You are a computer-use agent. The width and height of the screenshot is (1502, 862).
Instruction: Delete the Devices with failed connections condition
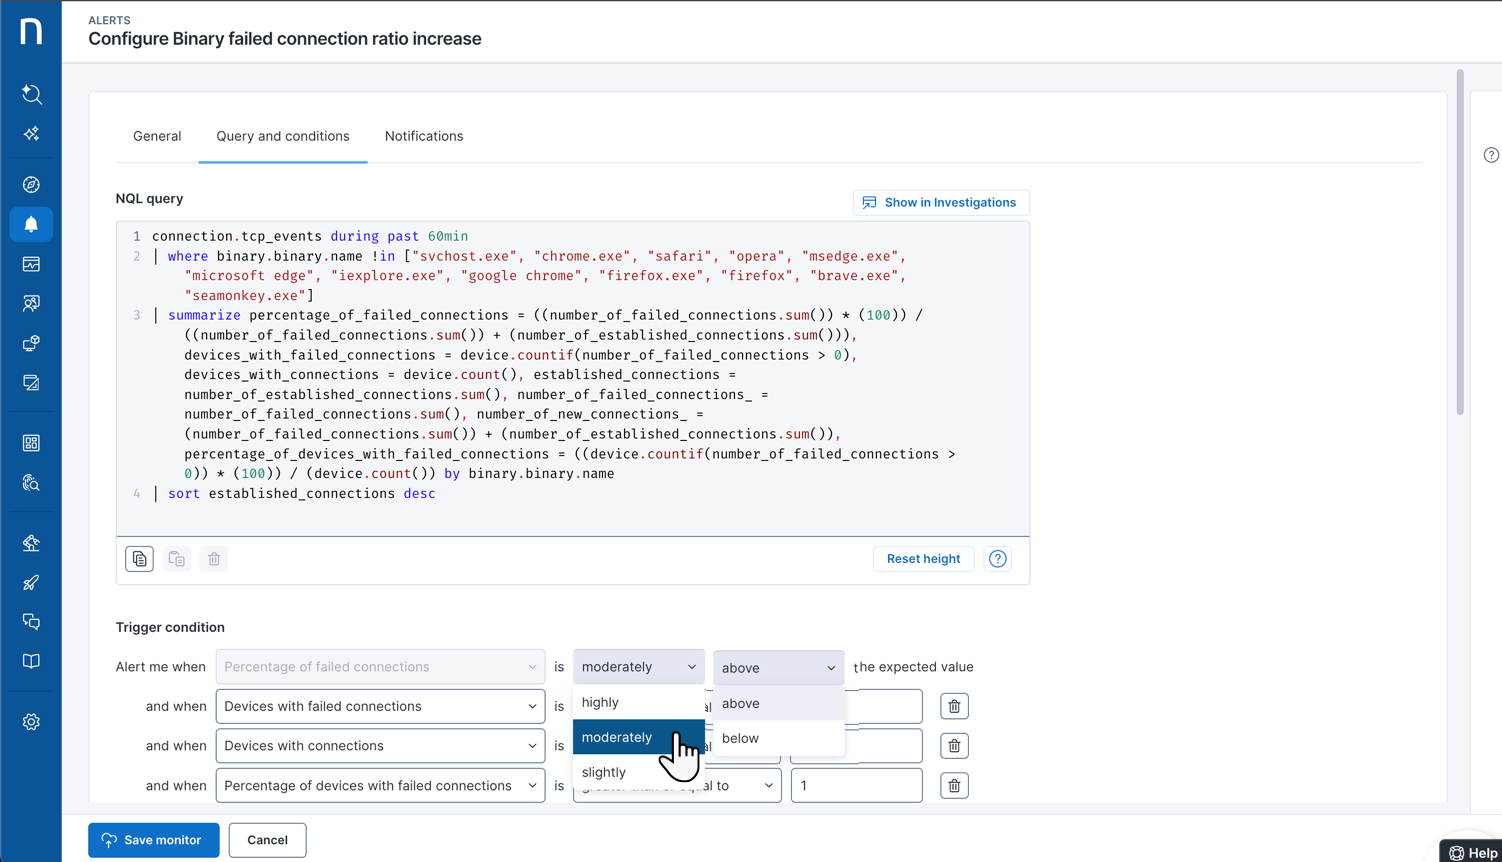(954, 706)
